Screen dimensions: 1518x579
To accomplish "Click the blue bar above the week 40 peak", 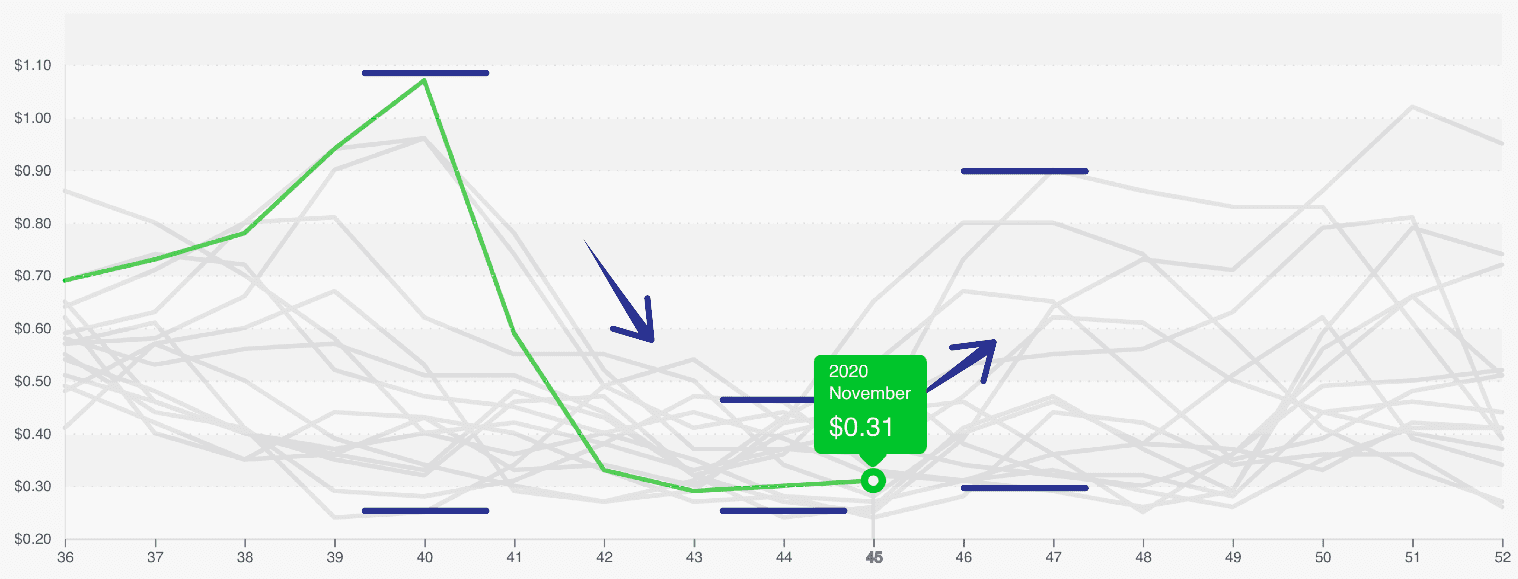I will (x=425, y=73).
